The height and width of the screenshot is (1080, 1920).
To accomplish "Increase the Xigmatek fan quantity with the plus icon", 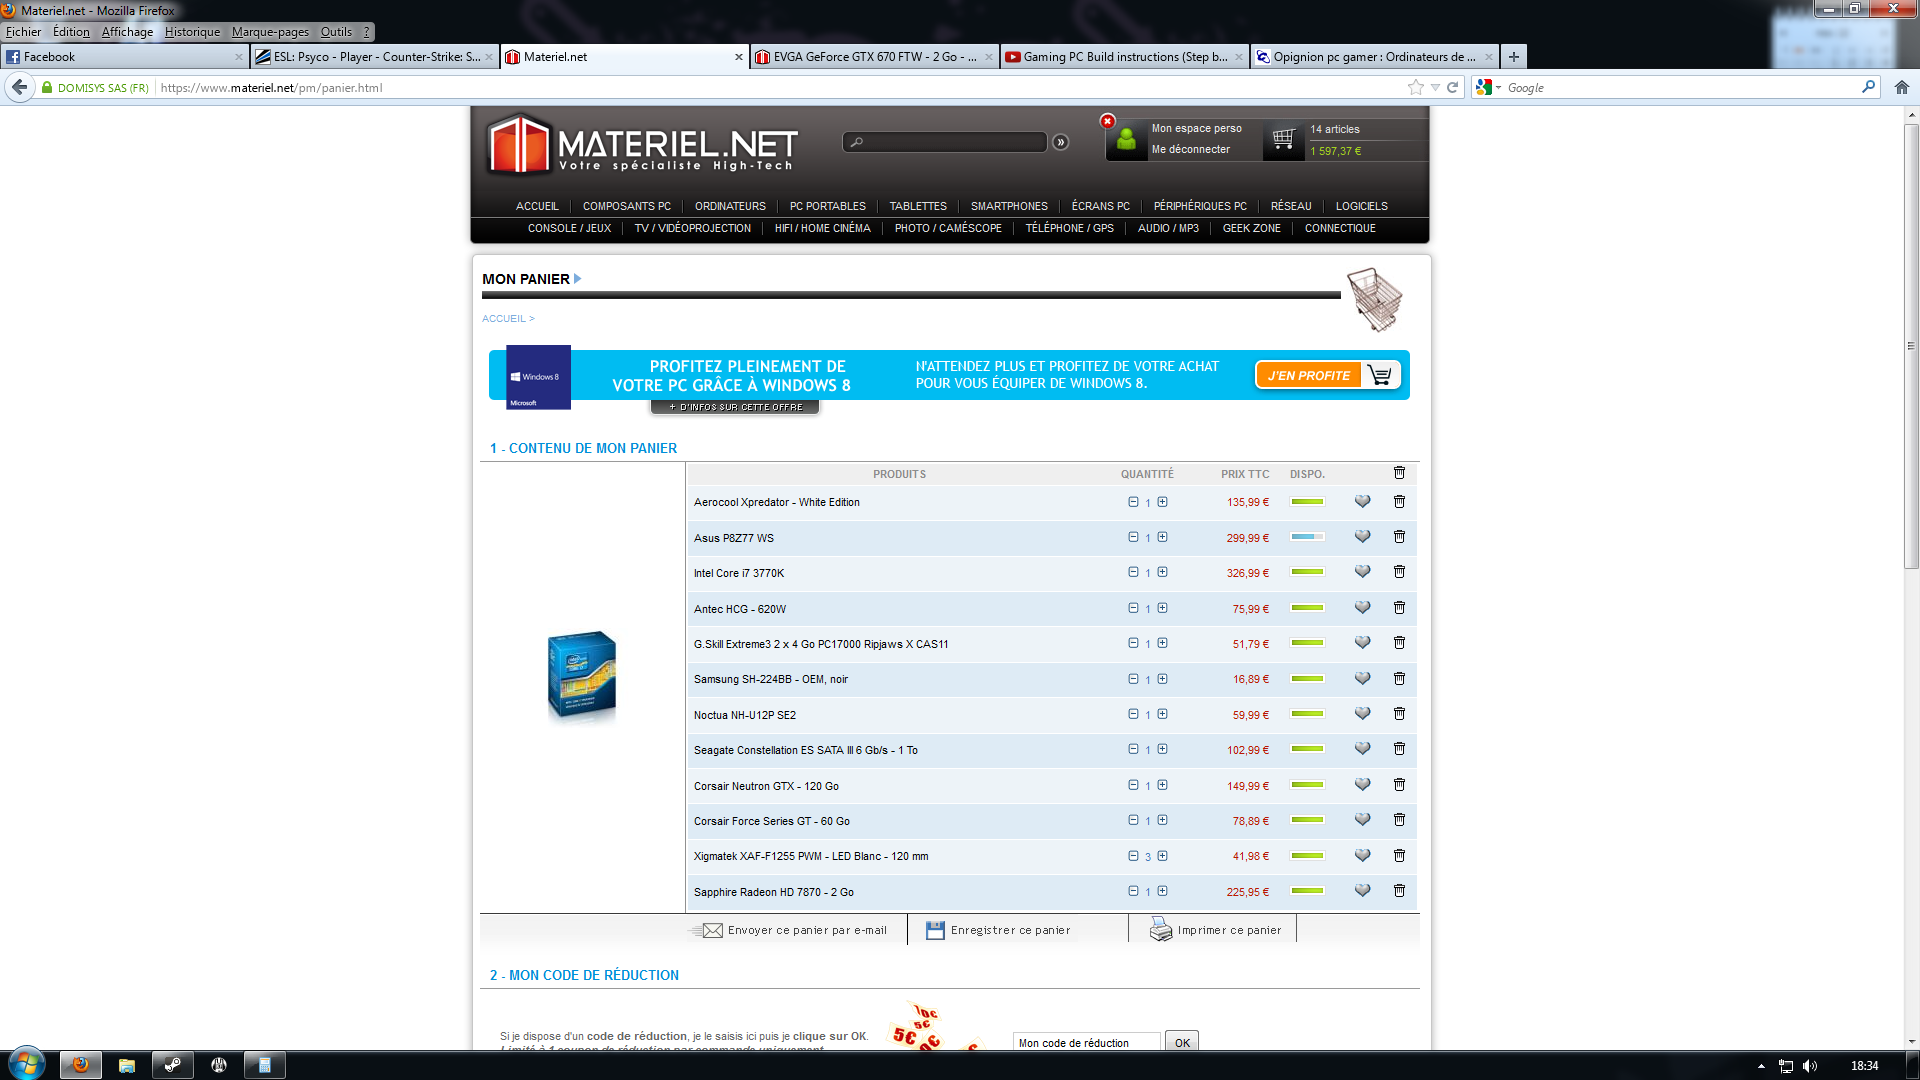I will click(x=1162, y=856).
